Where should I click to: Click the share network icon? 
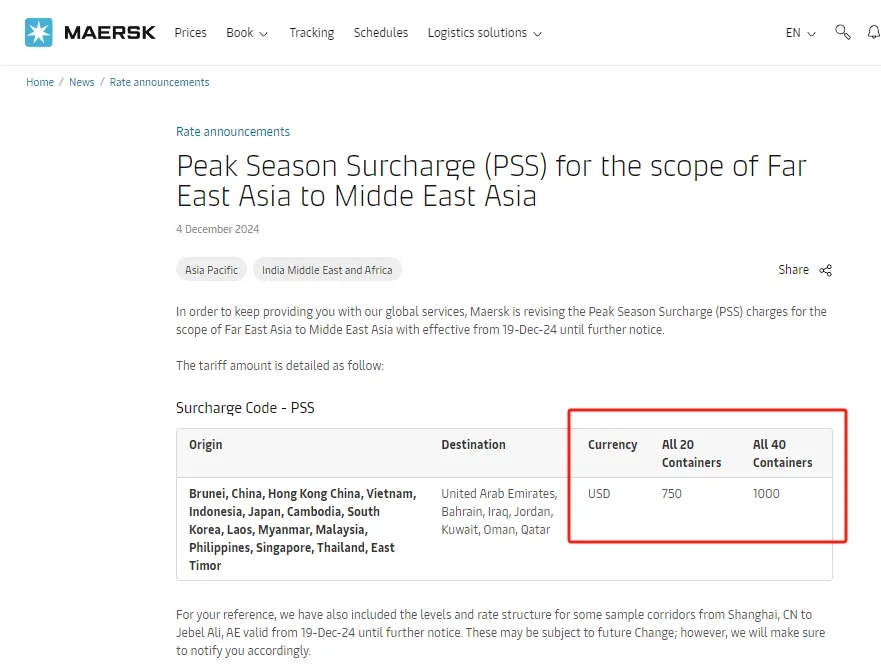pyautogui.click(x=825, y=270)
